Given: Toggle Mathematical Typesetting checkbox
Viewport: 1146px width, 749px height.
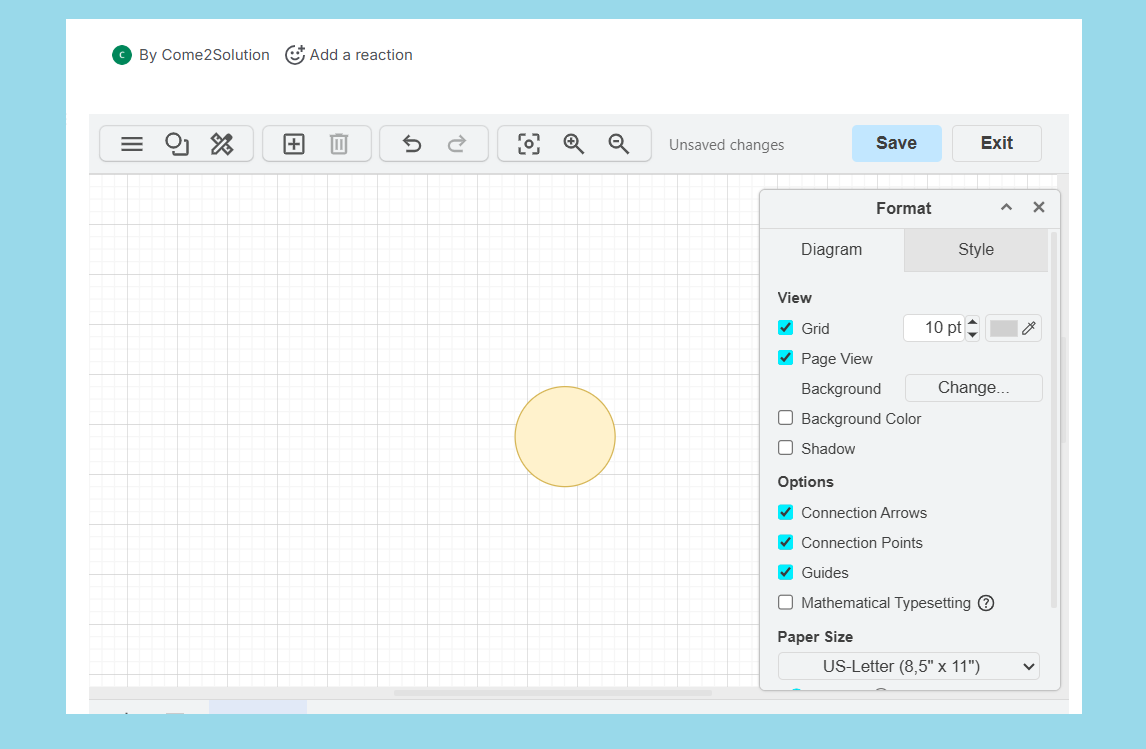Looking at the screenshot, I should [x=786, y=602].
